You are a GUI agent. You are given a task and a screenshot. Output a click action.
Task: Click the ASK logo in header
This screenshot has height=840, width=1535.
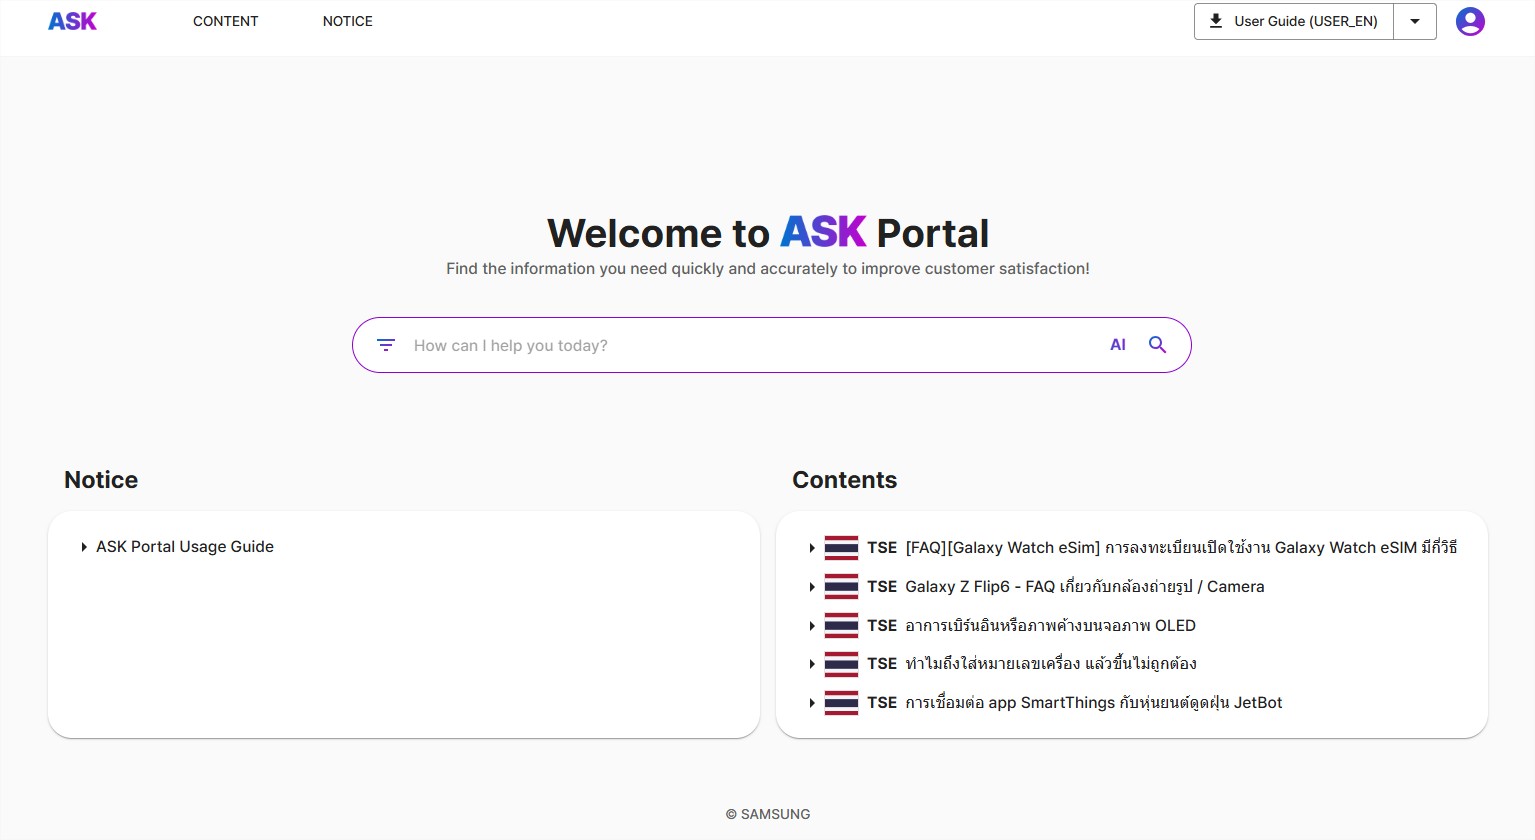click(72, 21)
